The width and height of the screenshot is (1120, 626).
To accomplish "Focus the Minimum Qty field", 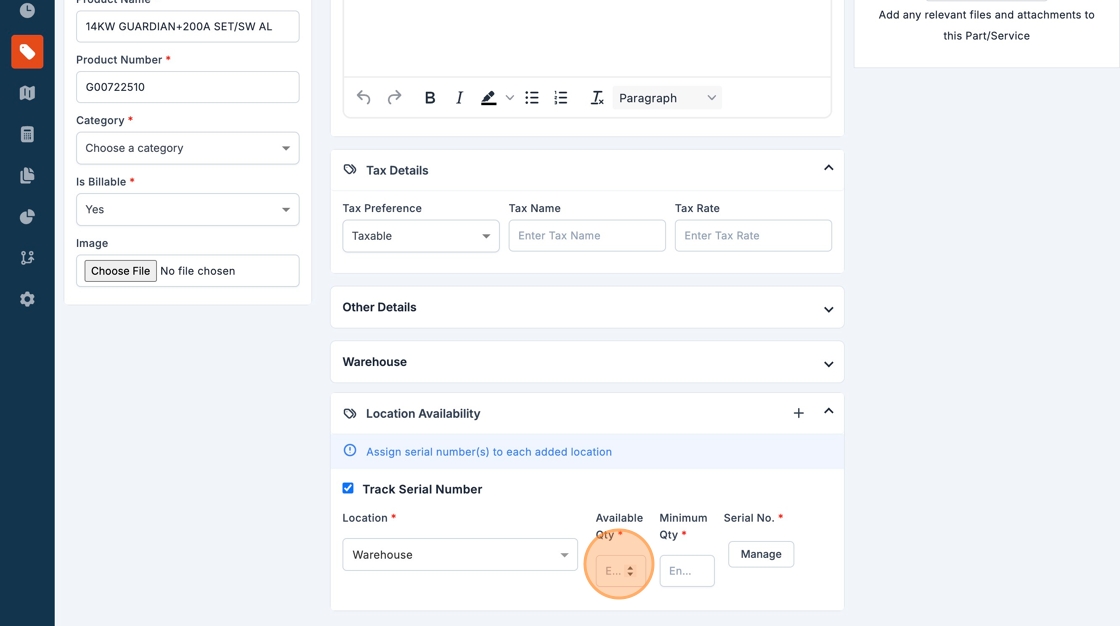I will (x=687, y=571).
